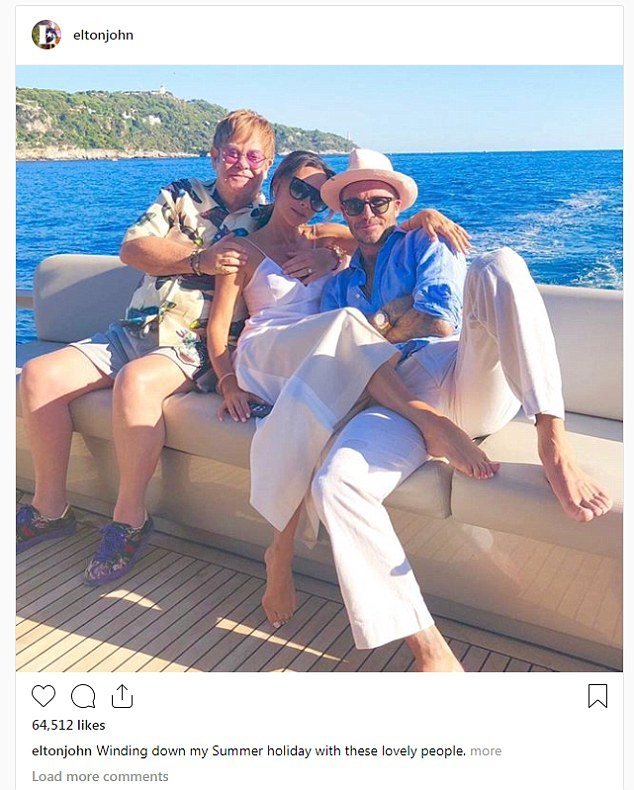Click eltonjohn username in post header
Viewport: 634px width, 790px height.
coord(103,35)
